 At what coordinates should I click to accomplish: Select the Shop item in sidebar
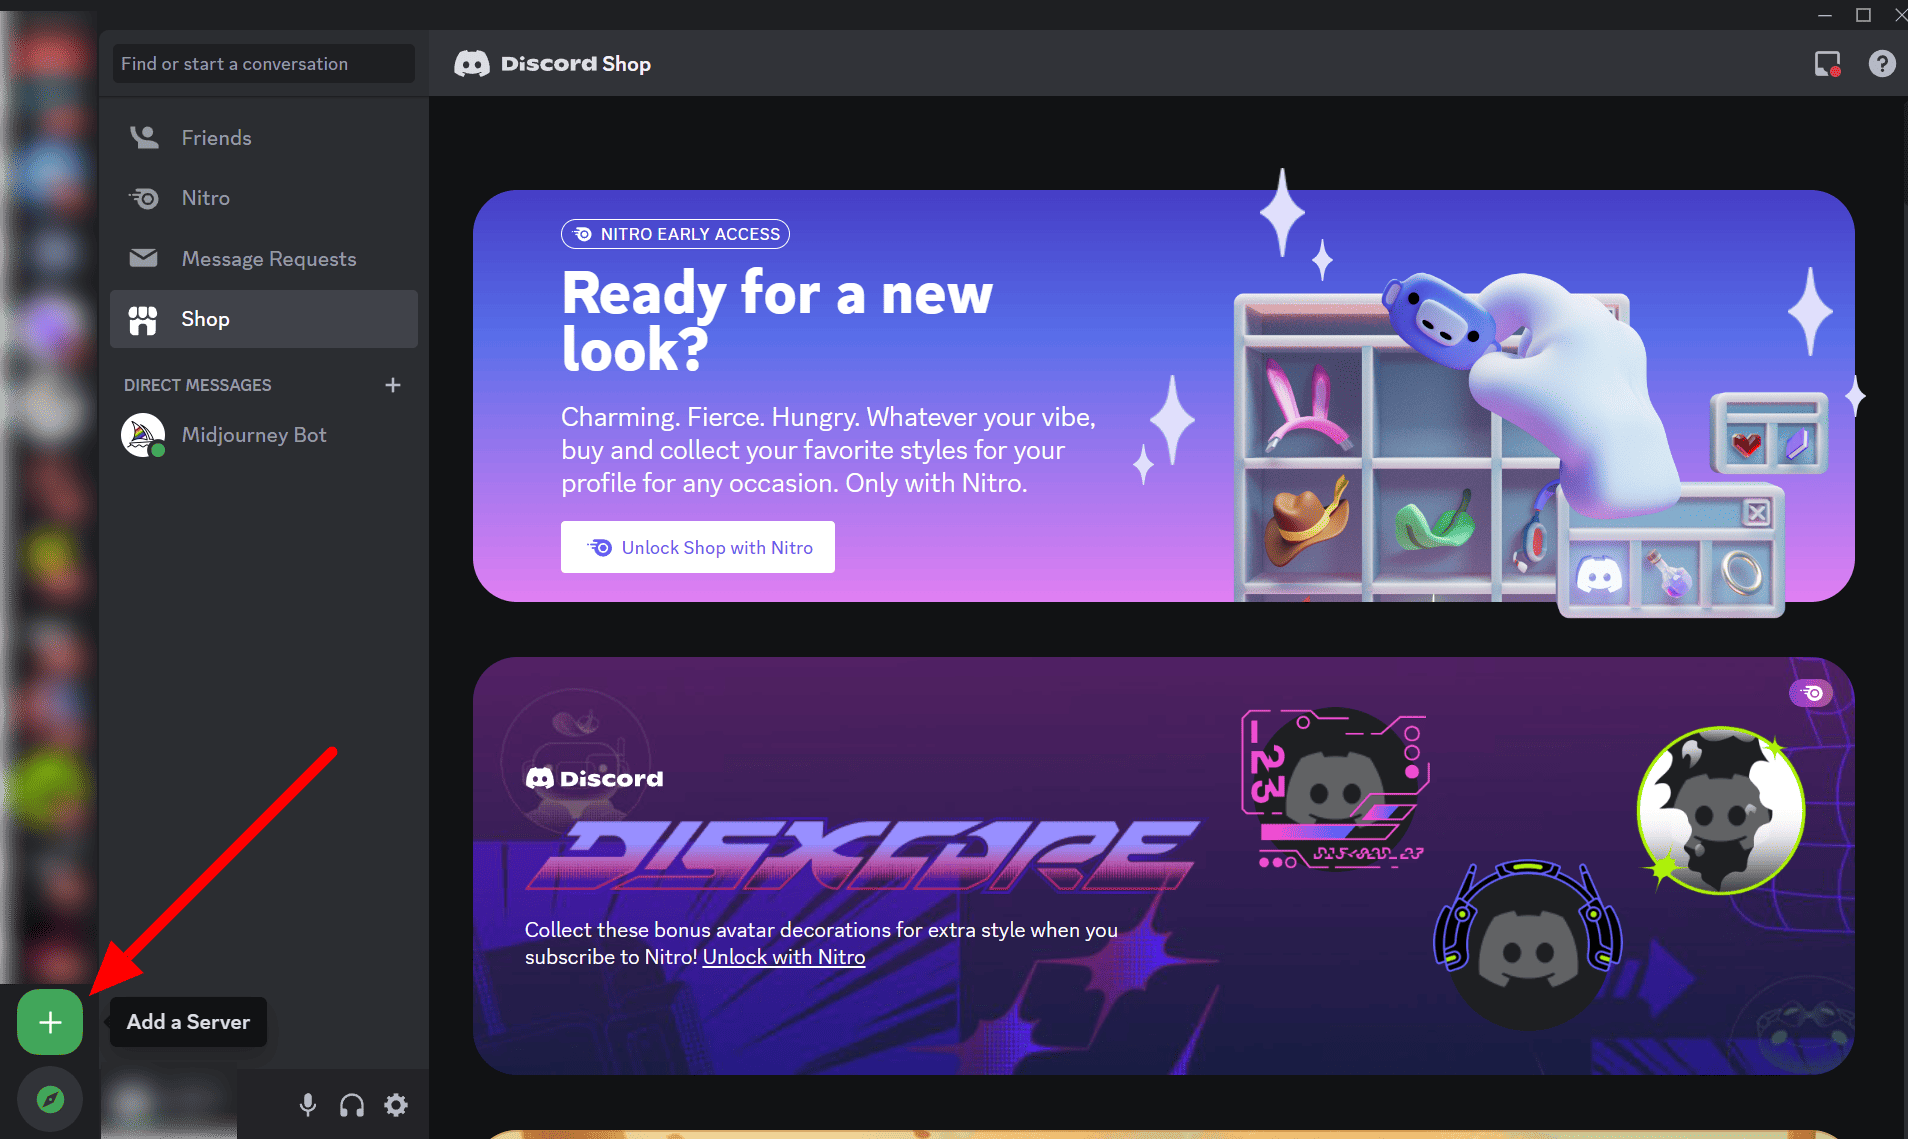(264, 319)
